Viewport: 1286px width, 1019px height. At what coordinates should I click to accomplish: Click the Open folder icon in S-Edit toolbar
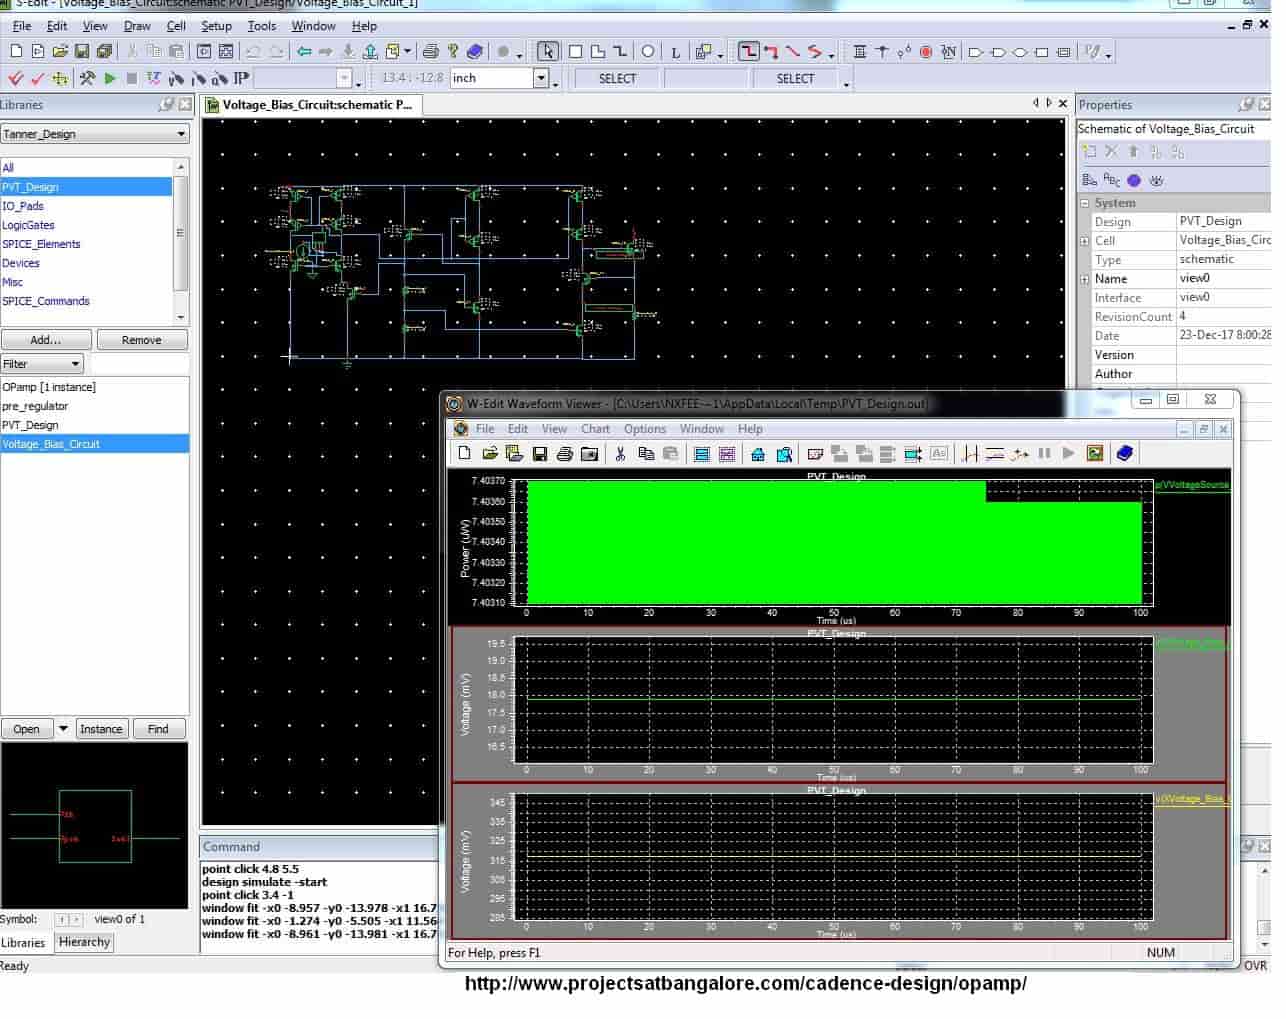[60, 51]
